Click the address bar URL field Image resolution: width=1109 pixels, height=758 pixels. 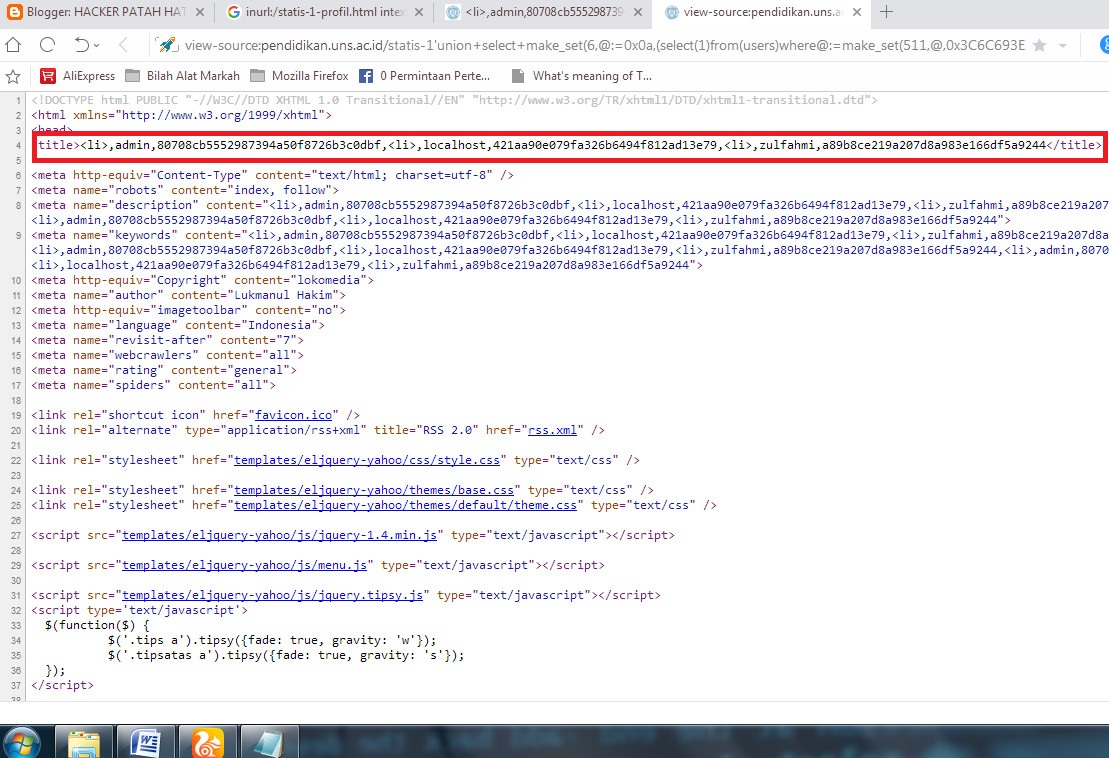pos(604,45)
